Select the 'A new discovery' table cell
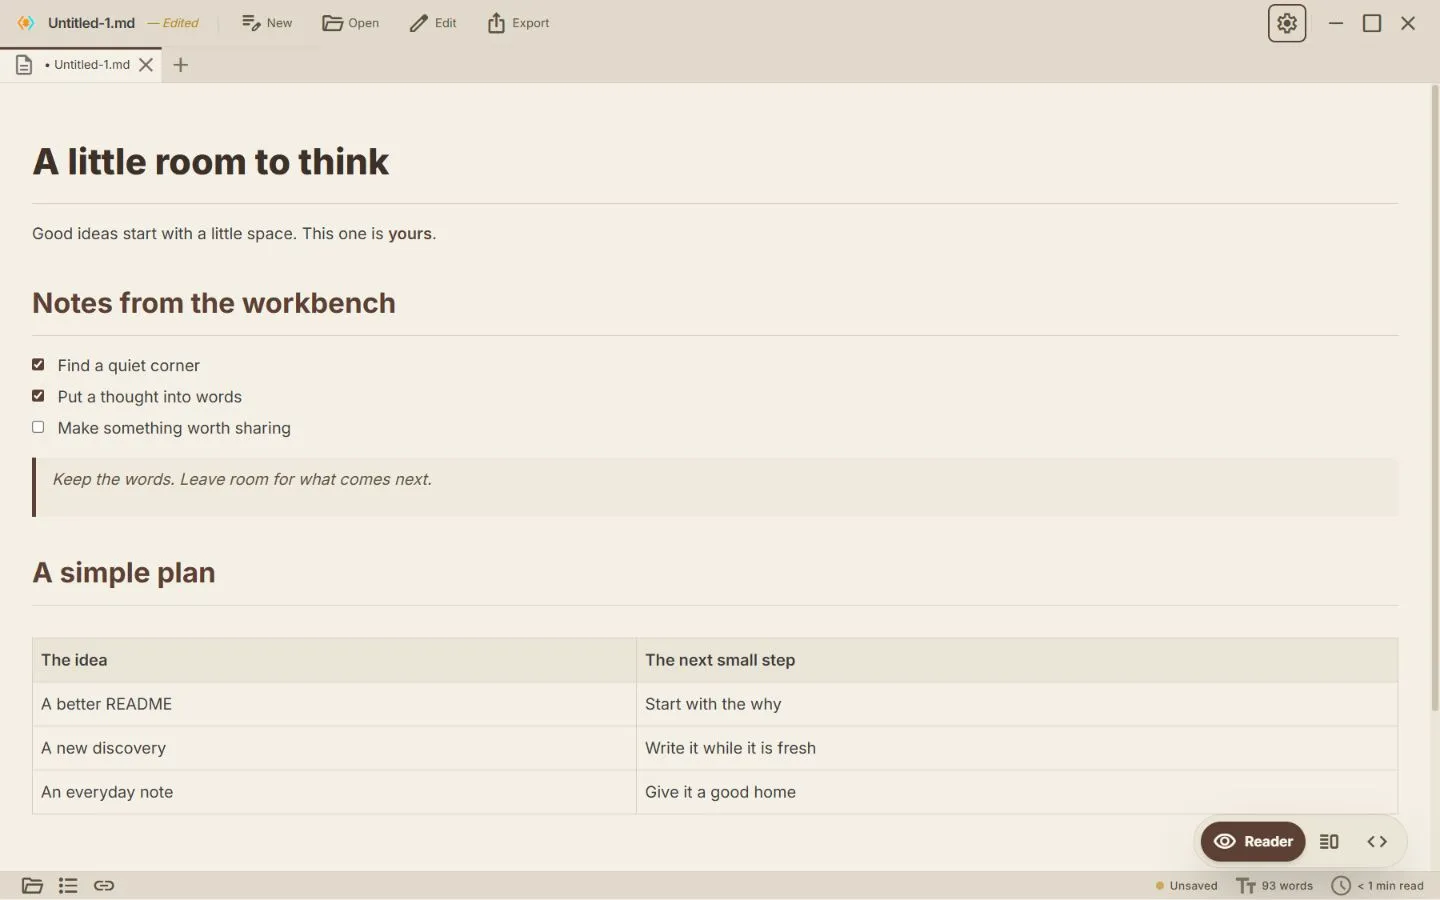 (x=334, y=748)
